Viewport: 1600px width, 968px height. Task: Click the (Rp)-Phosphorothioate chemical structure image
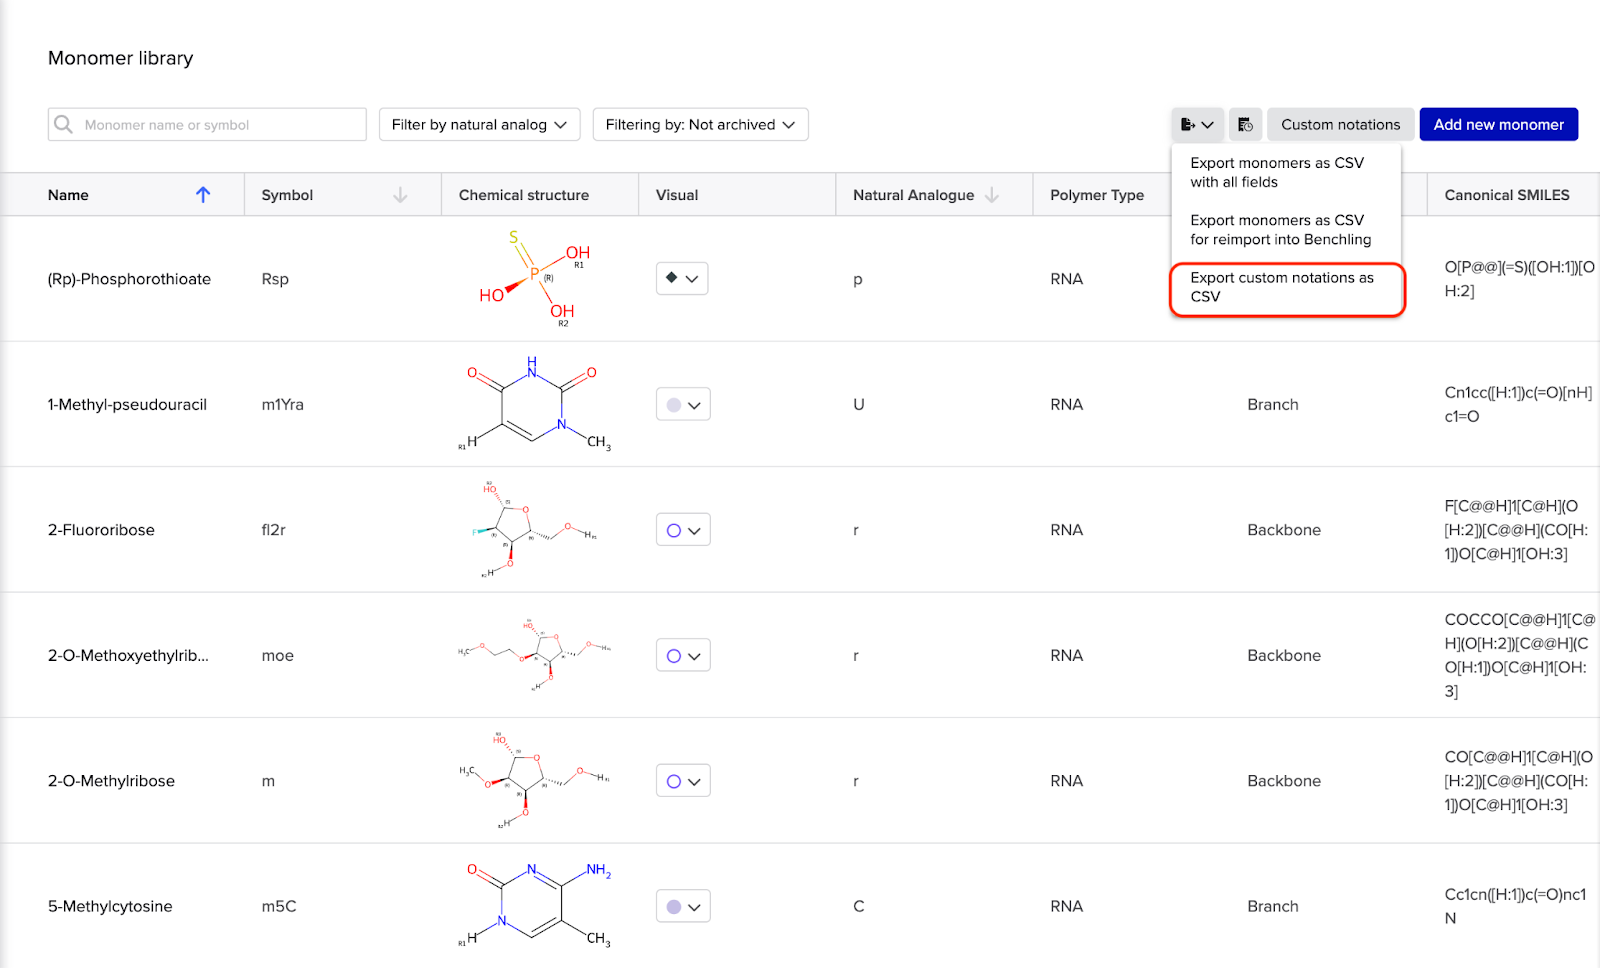pyautogui.click(x=535, y=279)
